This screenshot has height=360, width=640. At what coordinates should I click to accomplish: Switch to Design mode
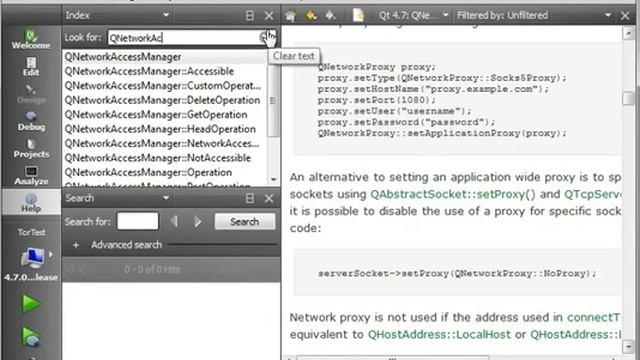pyautogui.click(x=31, y=94)
